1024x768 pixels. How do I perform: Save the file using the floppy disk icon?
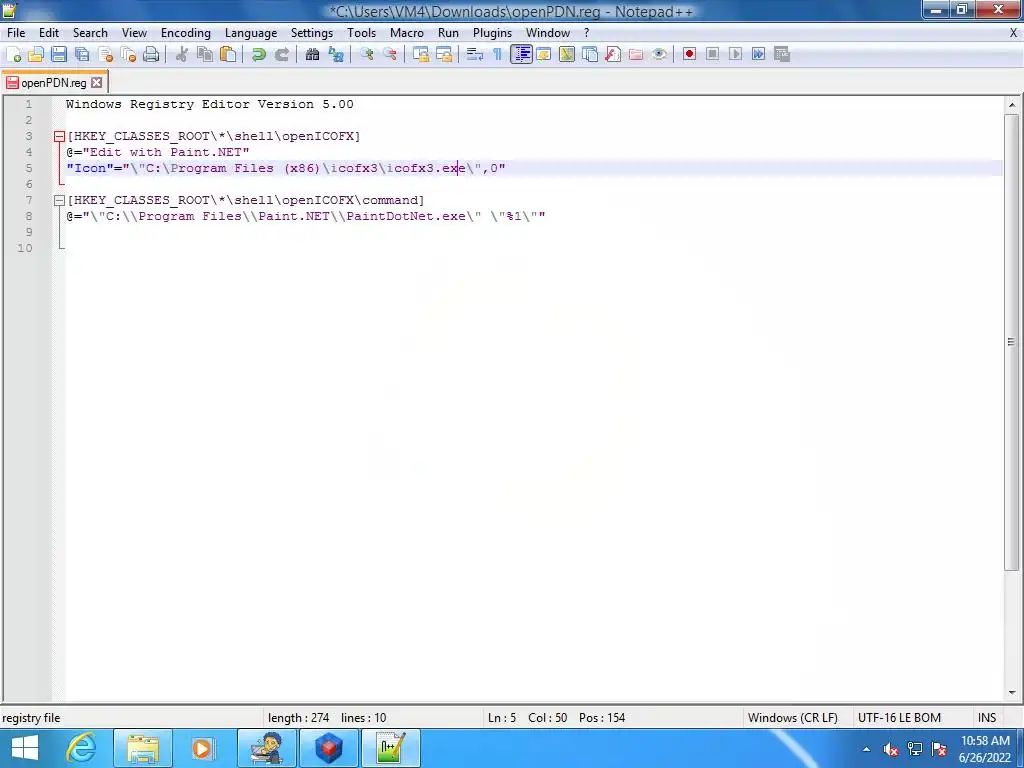pos(59,54)
